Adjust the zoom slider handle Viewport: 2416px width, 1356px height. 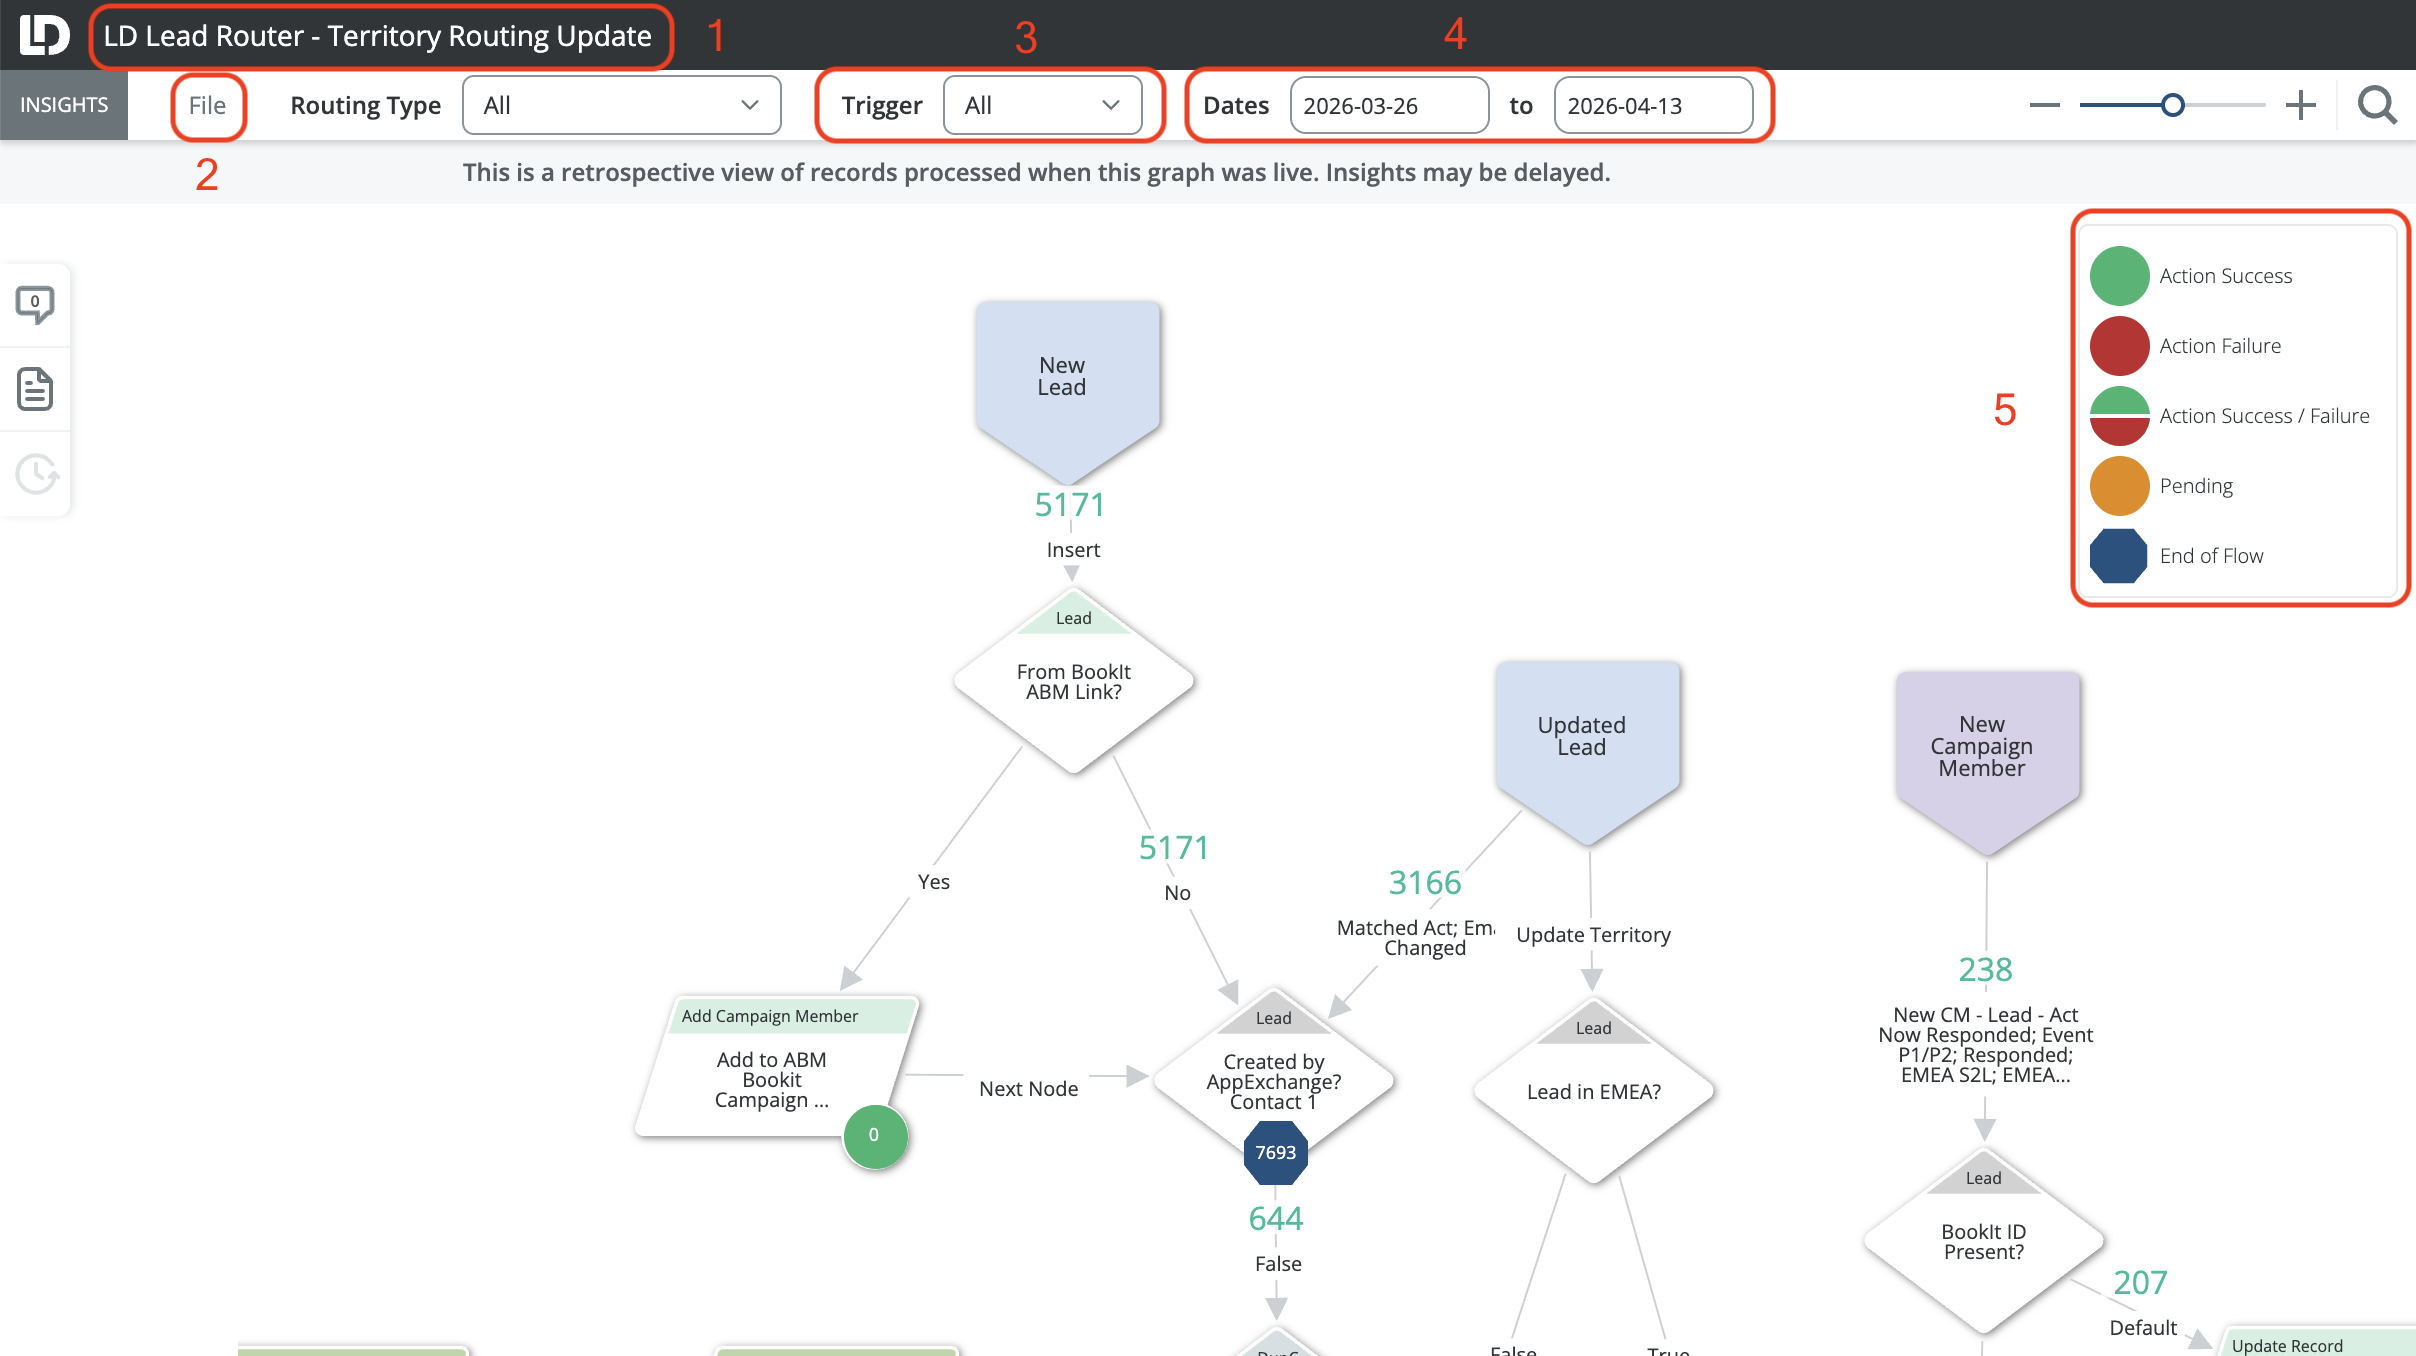coord(2172,105)
